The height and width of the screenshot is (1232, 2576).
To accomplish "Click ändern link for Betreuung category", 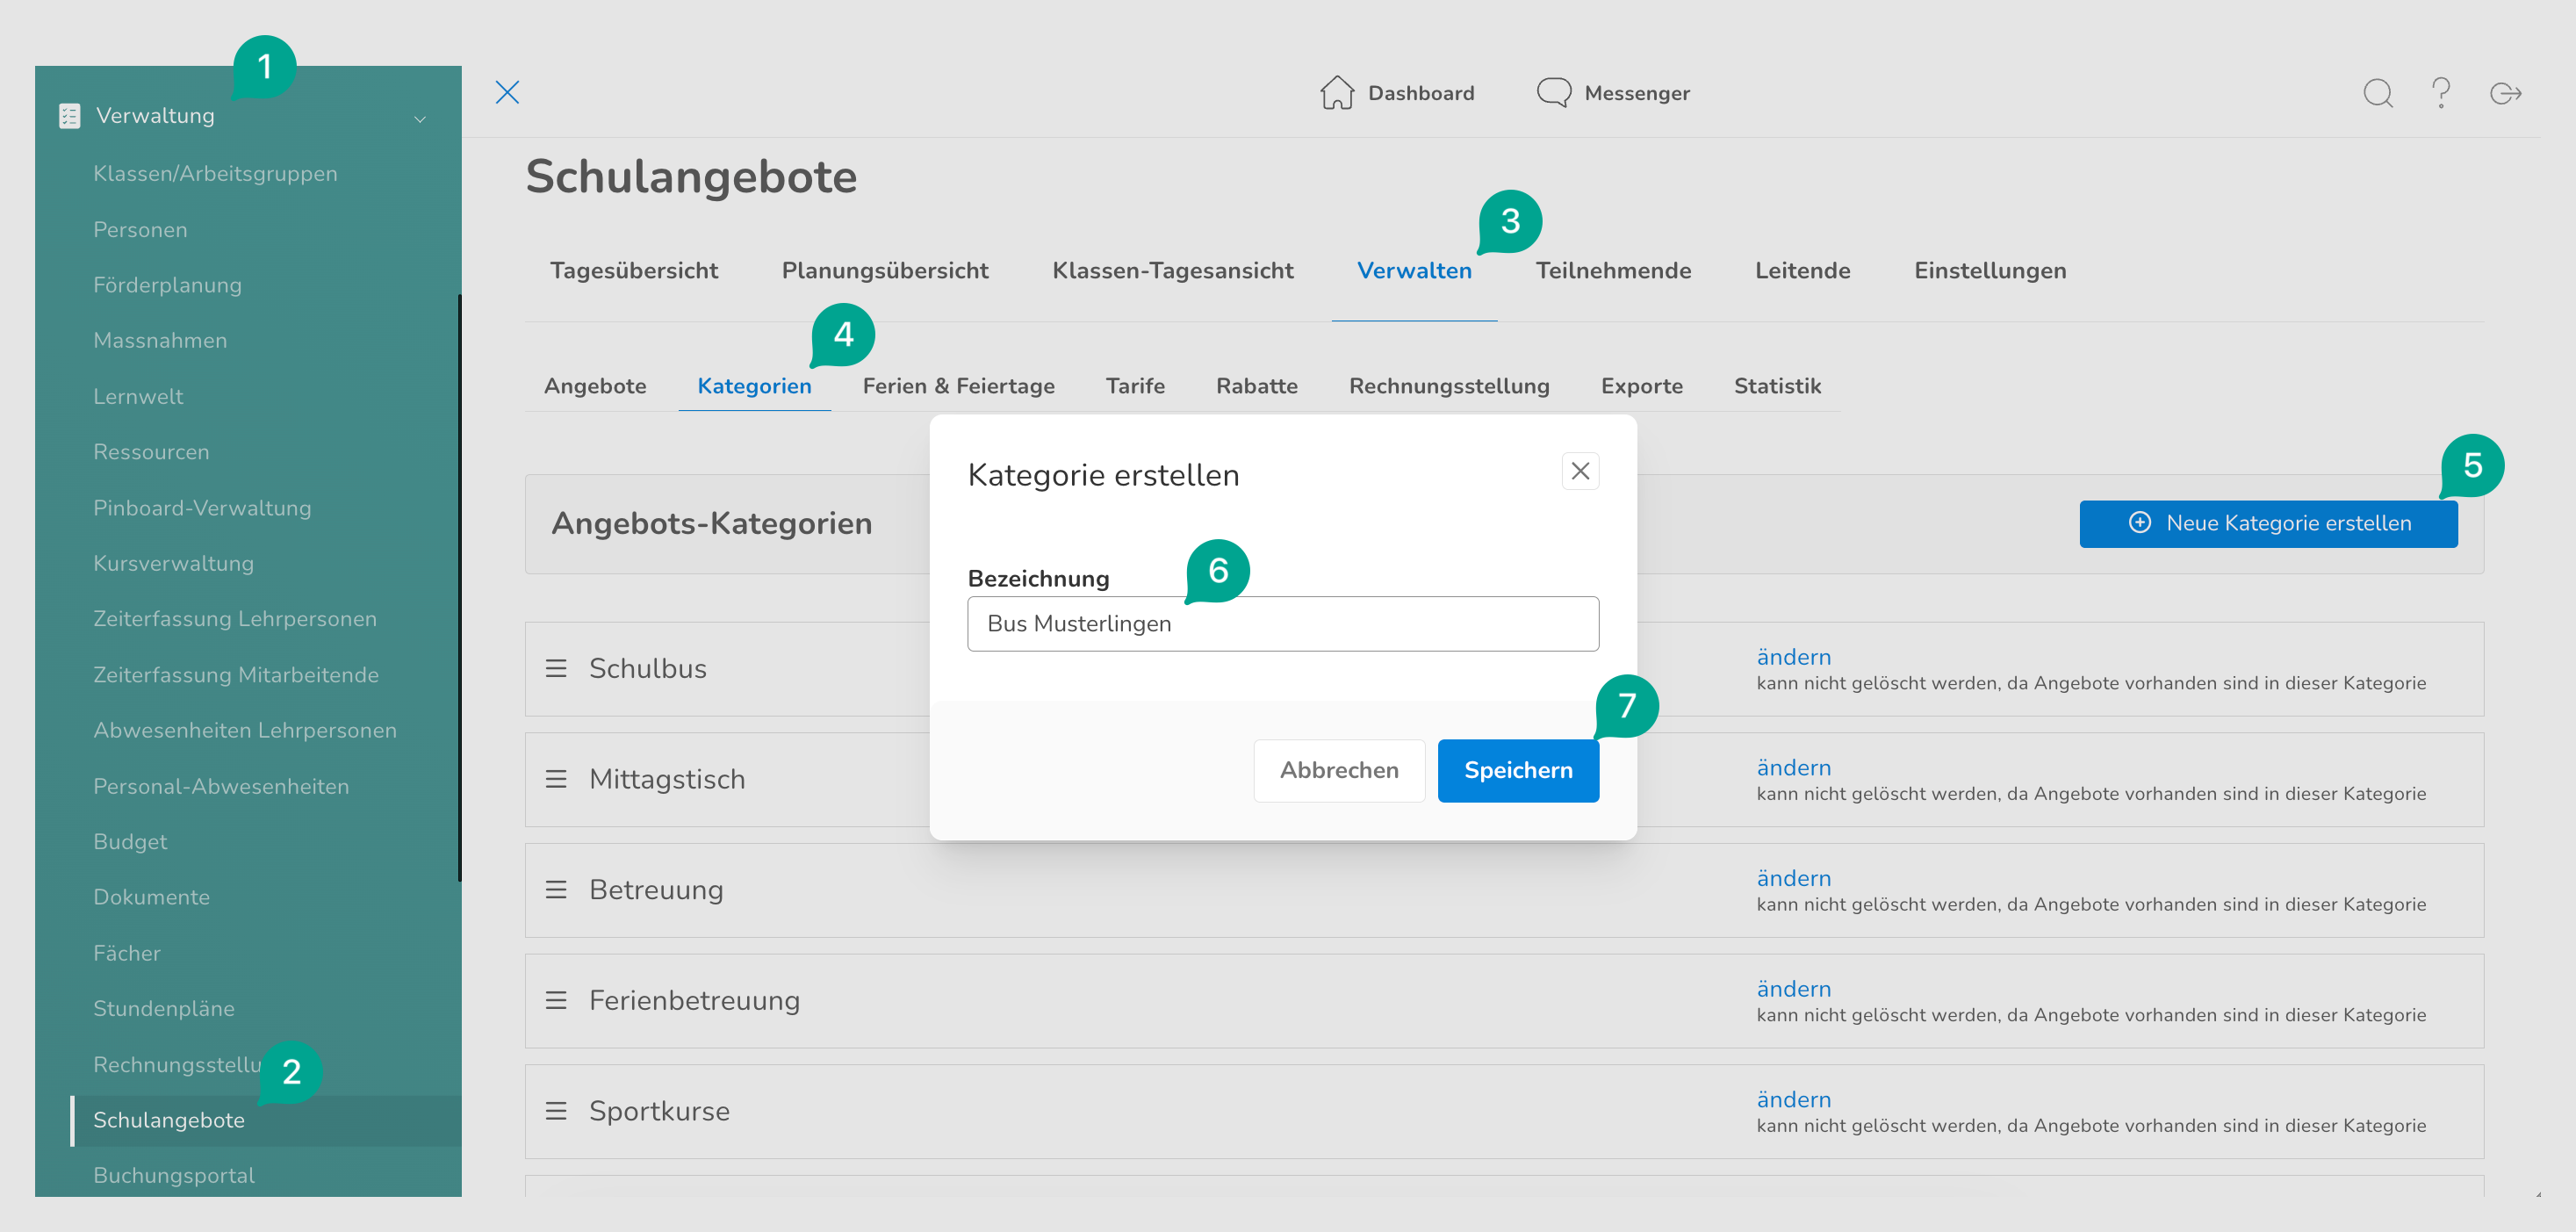I will click(1793, 878).
